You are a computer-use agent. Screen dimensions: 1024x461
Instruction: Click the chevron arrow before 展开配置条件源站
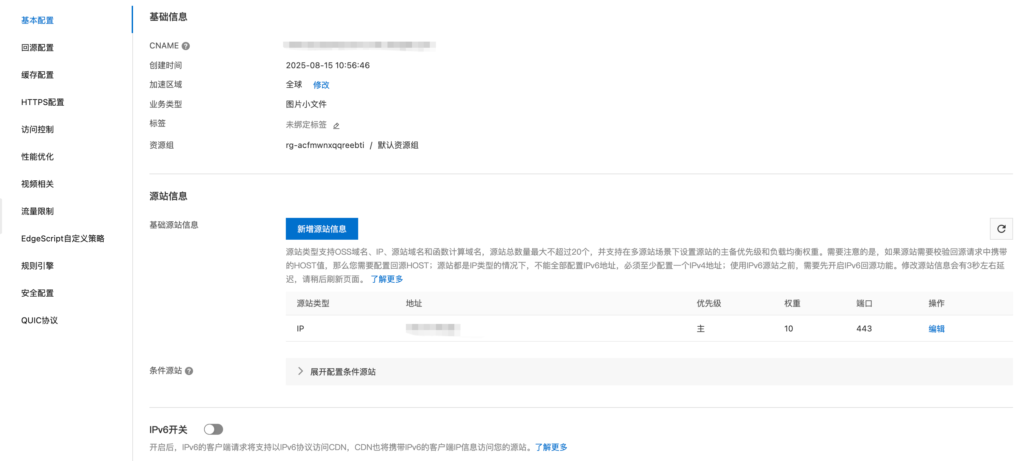pos(300,372)
